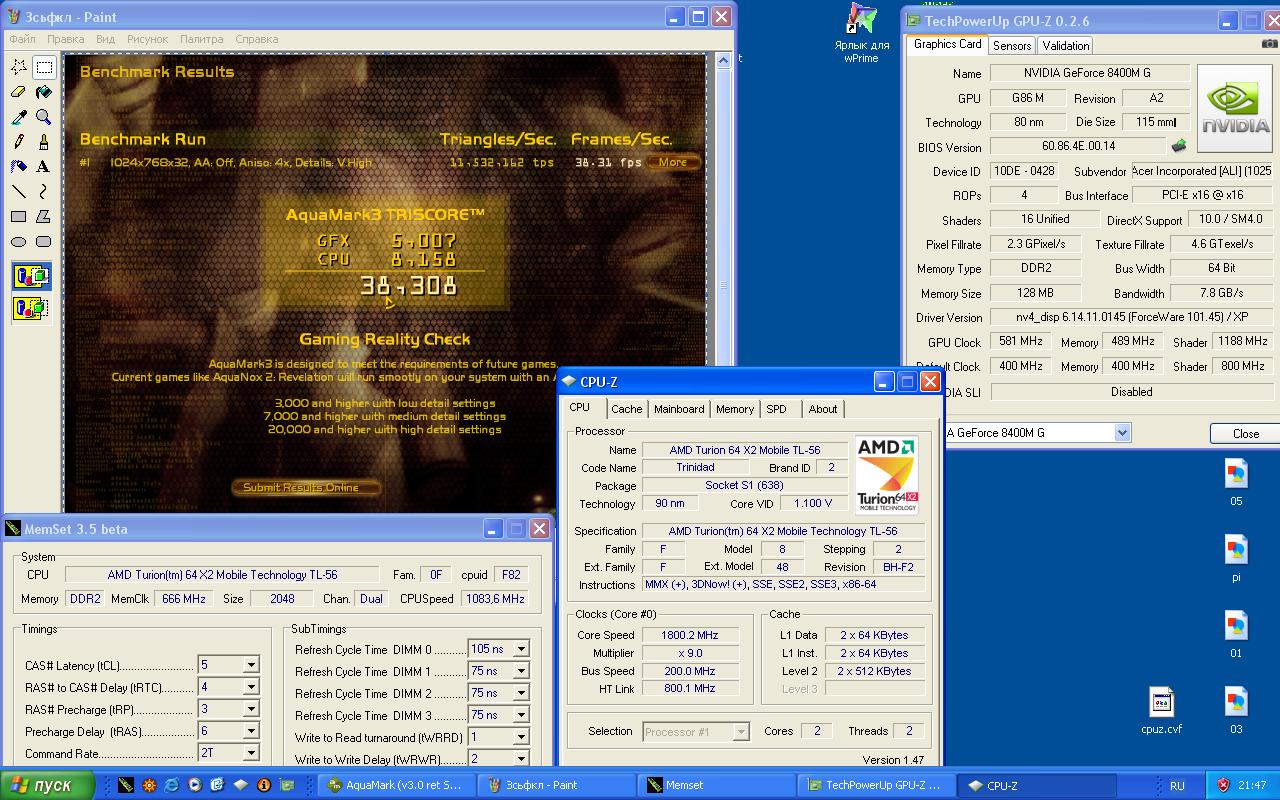Expand the GPU selection dropdown in GPU-Z

coord(1122,432)
